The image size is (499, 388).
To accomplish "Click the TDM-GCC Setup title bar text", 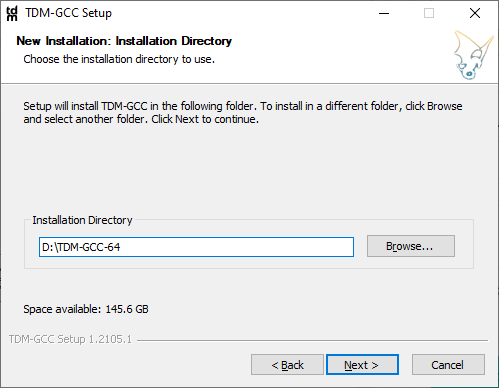I will click(68, 13).
